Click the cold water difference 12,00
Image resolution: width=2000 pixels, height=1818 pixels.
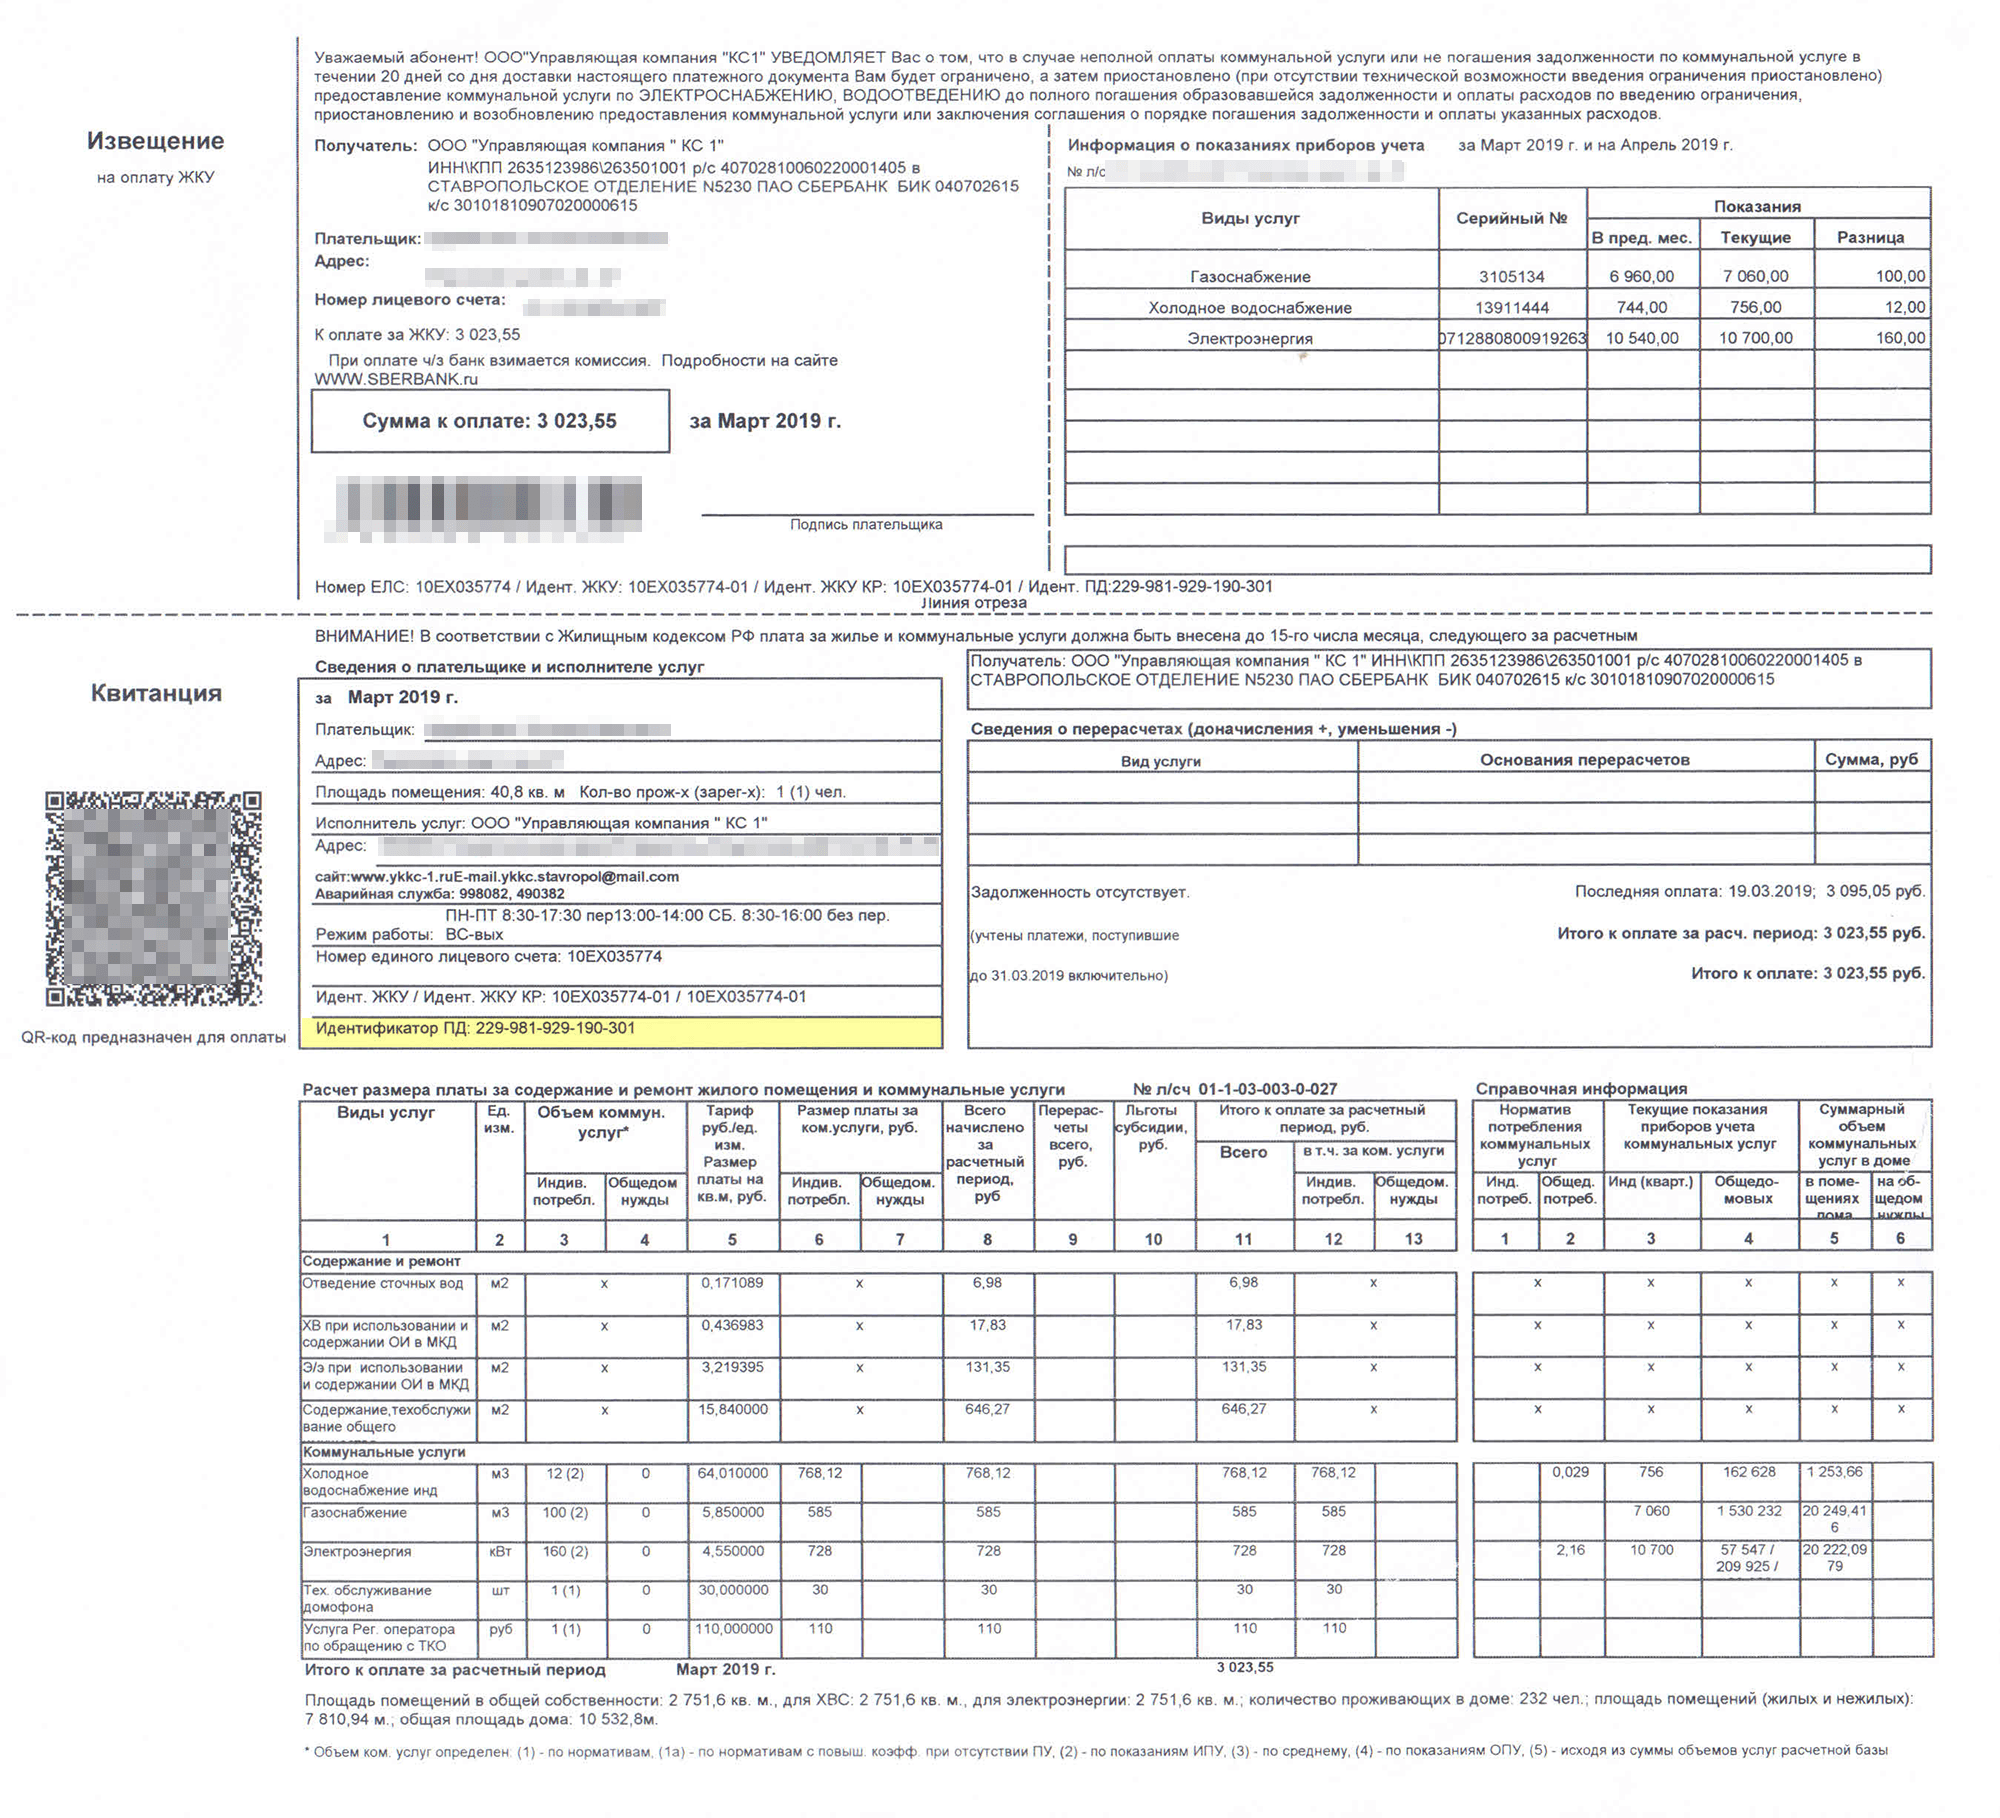(1905, 307)
